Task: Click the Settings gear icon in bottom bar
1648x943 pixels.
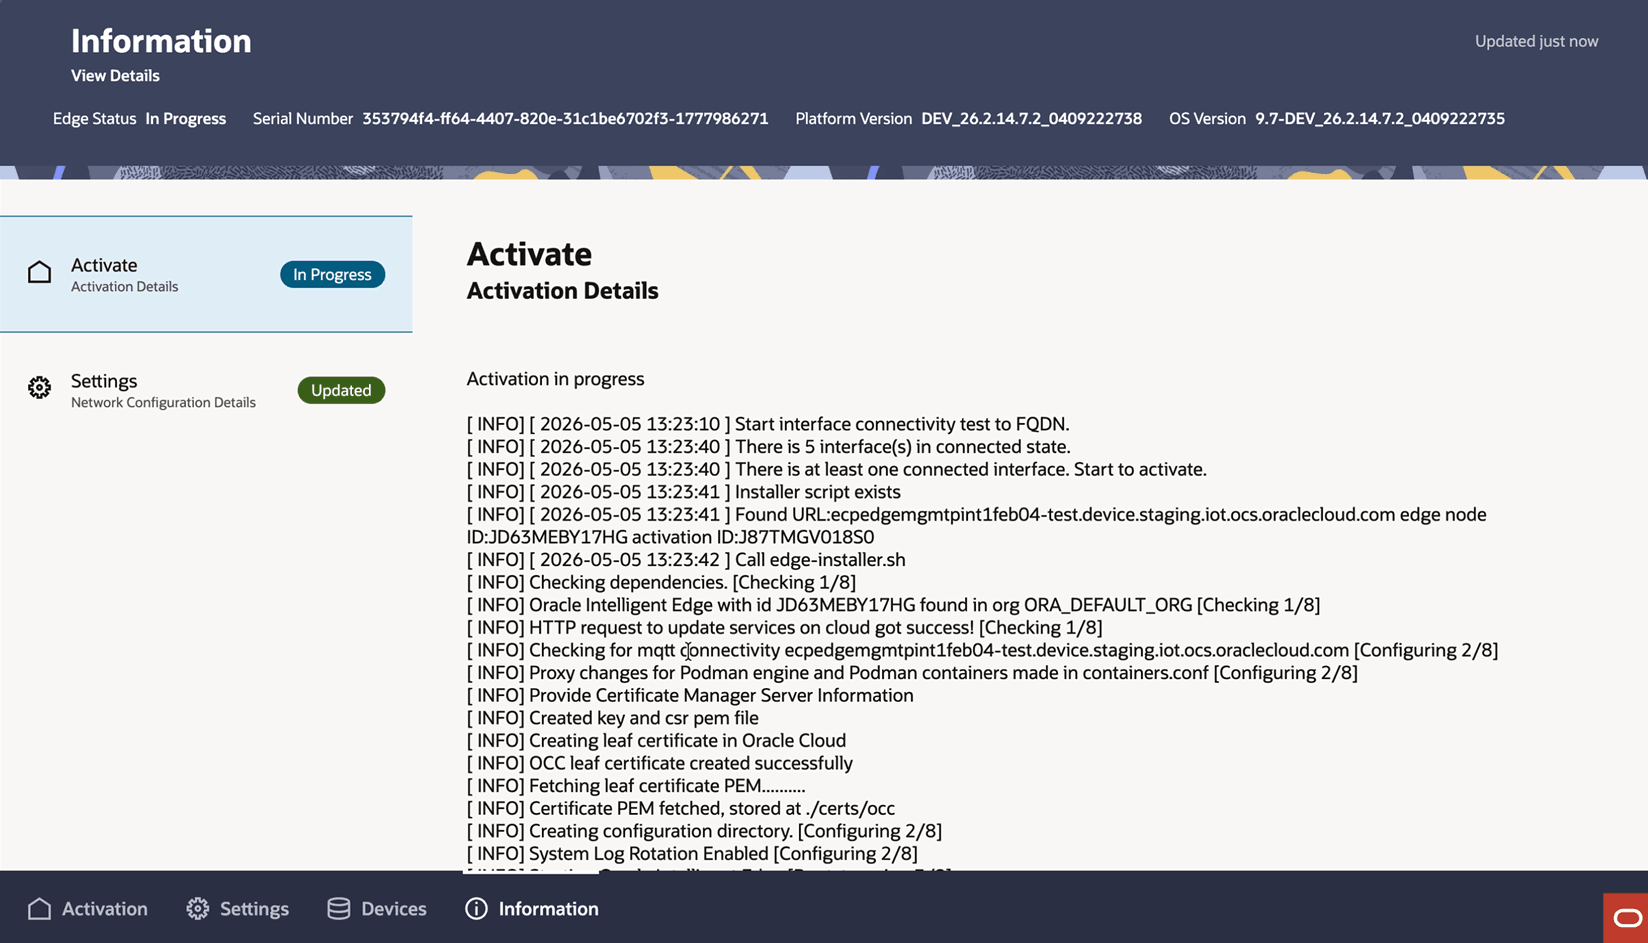Action: (x=198, y=908)
